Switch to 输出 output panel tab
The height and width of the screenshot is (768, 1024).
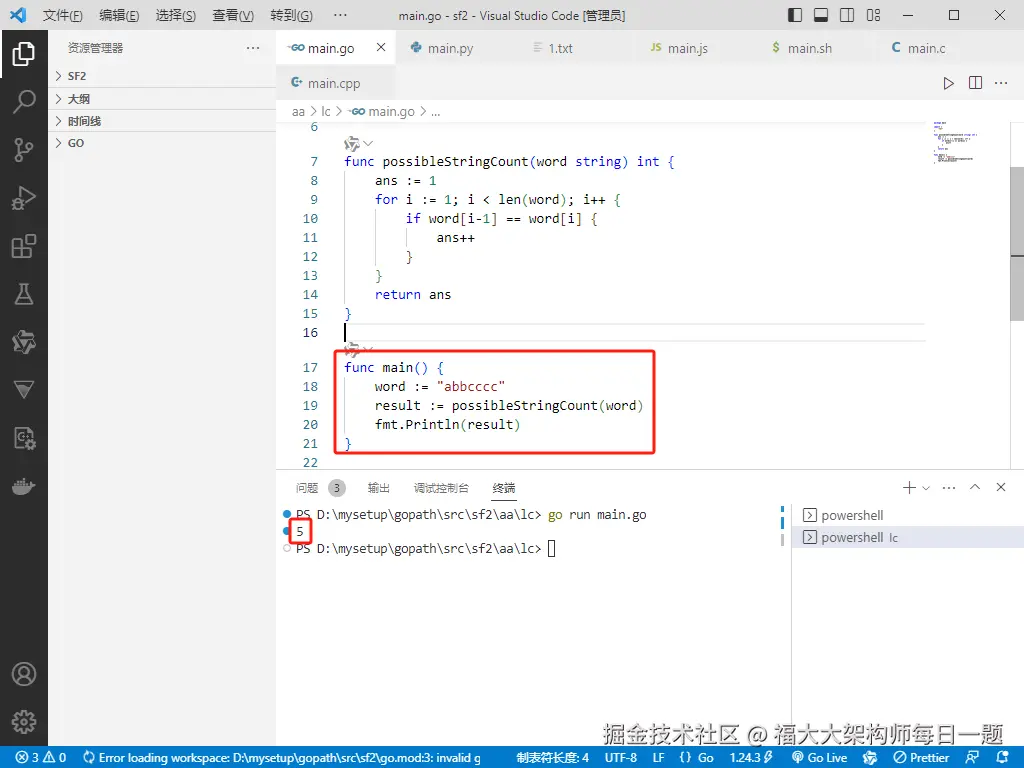coord(378,488)
